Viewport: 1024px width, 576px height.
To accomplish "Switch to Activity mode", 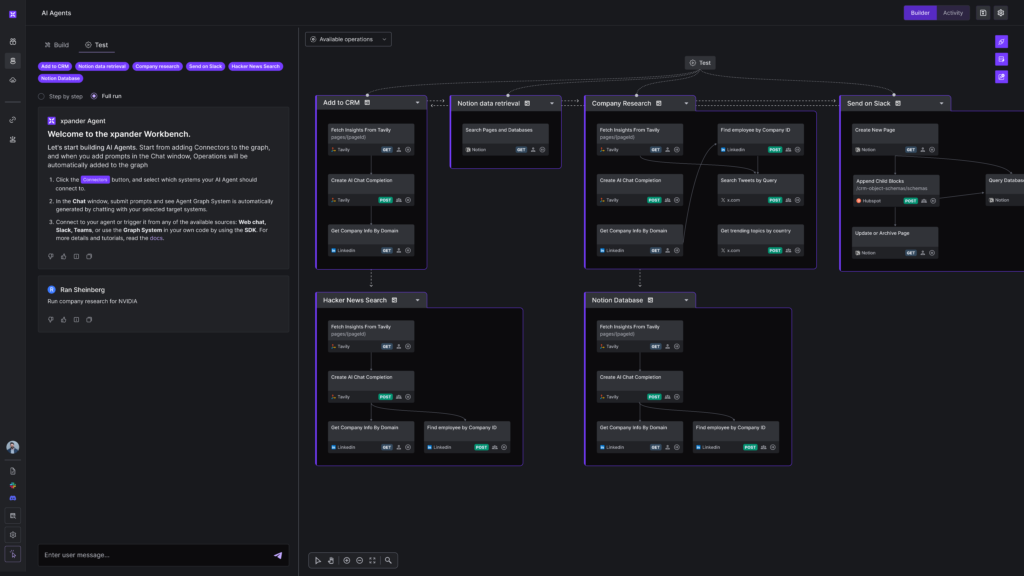I will click(953, 13).
